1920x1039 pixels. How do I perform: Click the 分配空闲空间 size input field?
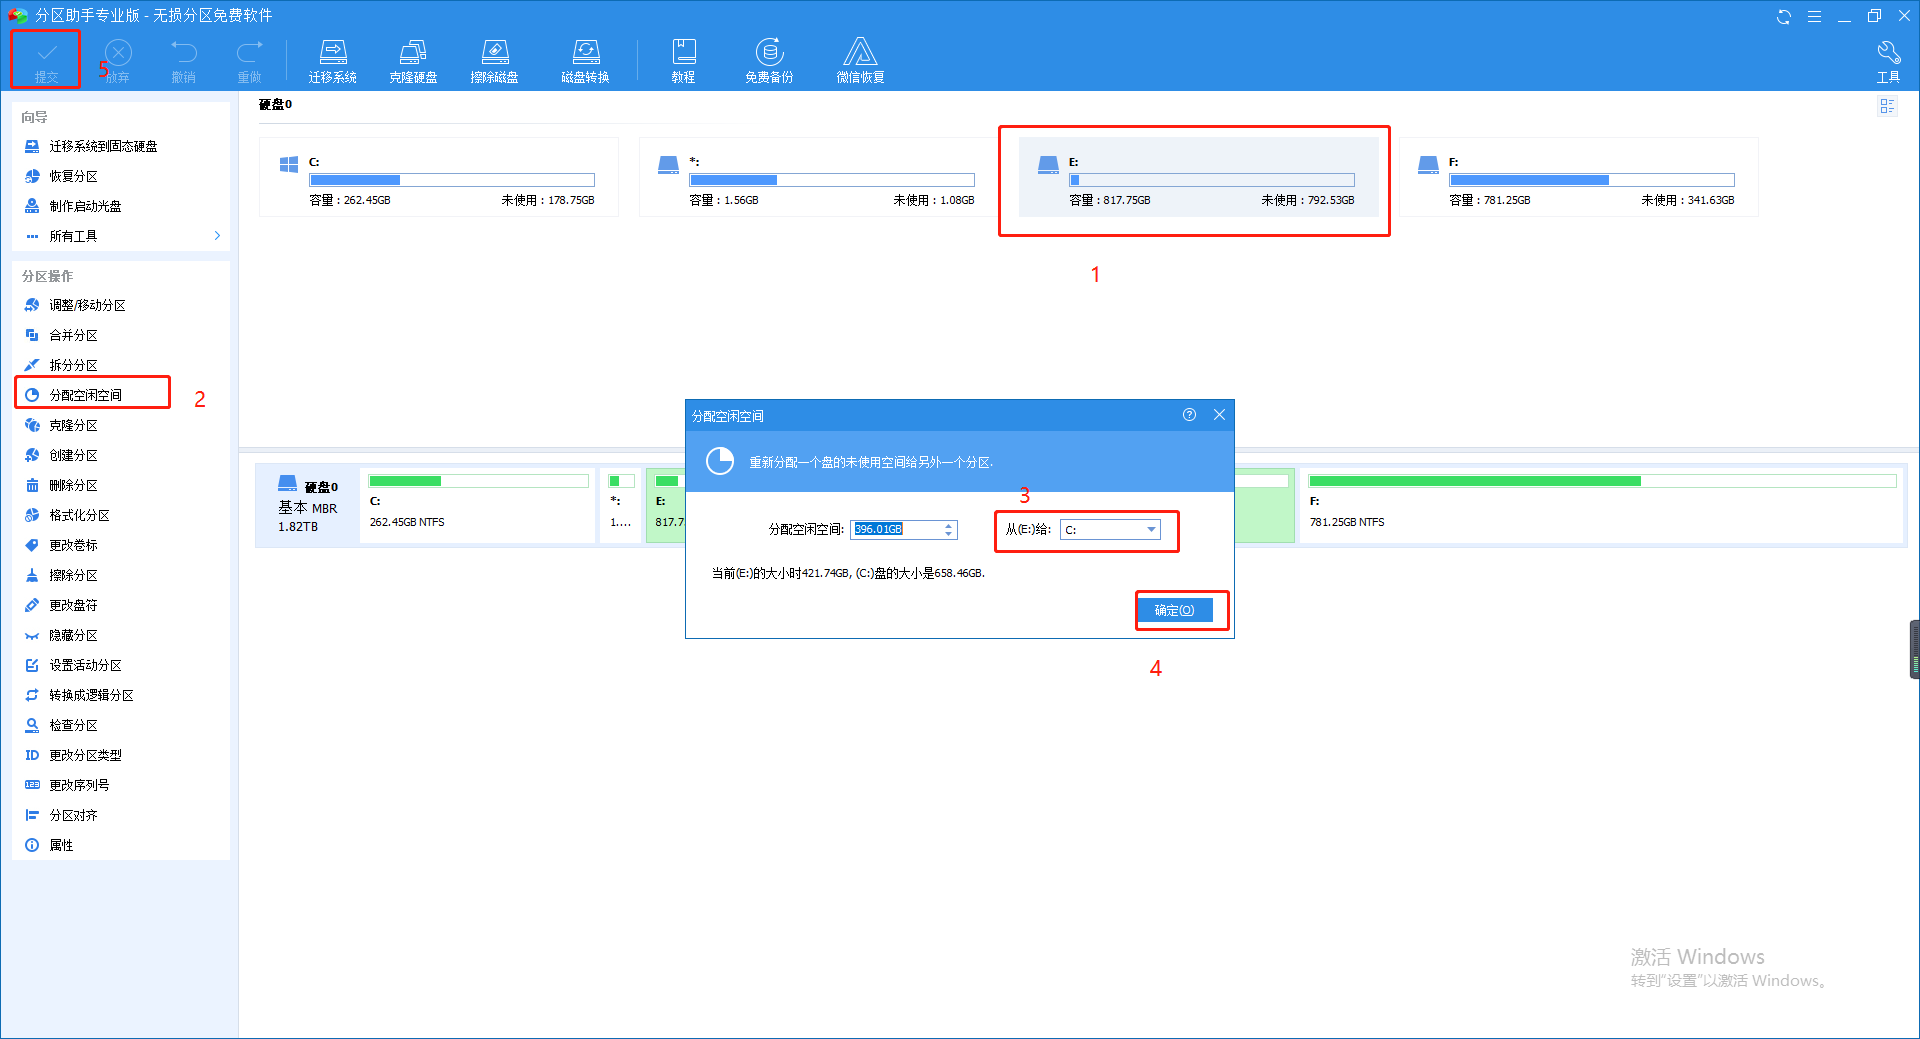tap(896, 530)
